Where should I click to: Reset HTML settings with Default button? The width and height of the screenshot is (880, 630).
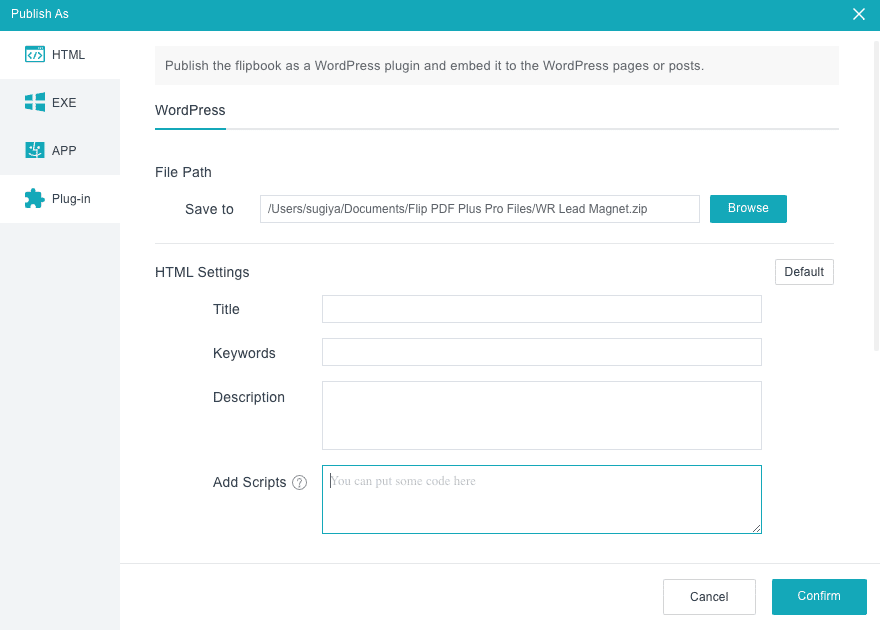pos(804,272)
